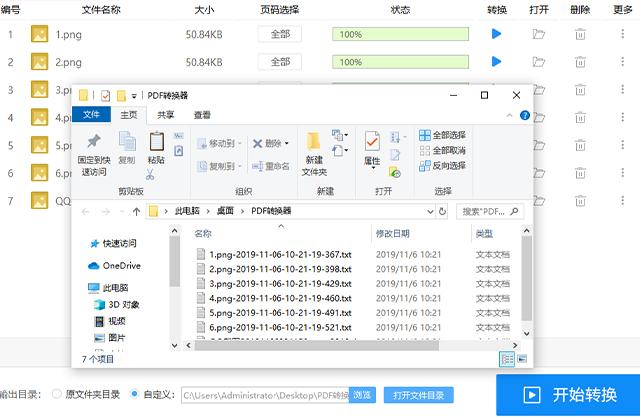
Task: Click the 100% progress bar for 1.png
Action: (x=400, y=34)
